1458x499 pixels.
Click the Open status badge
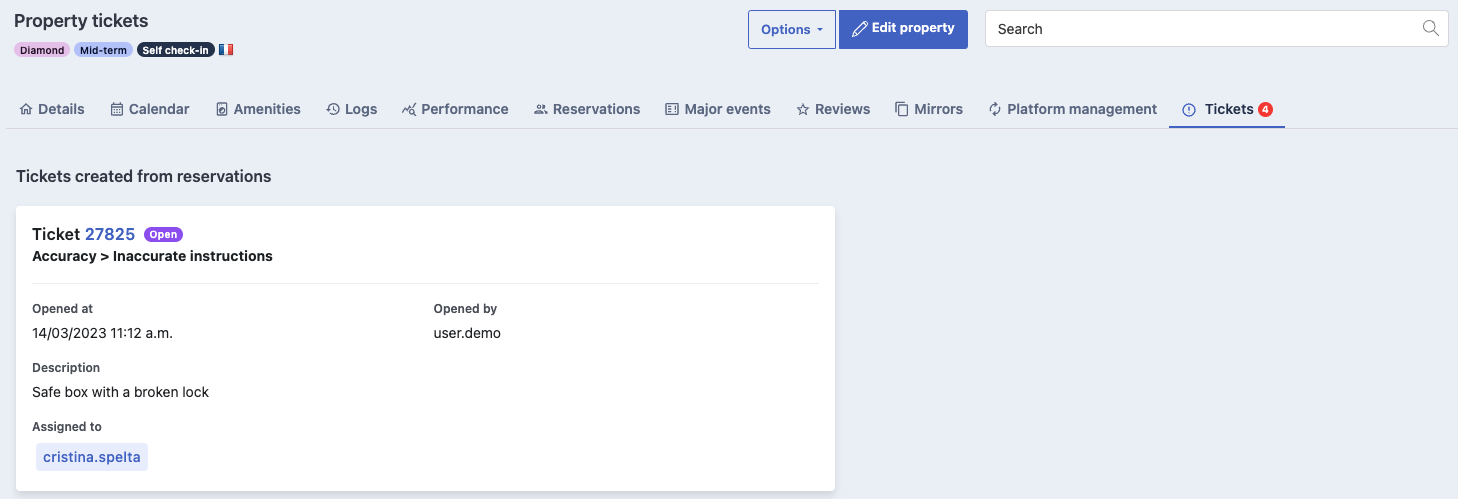click(x=163, y=235)
